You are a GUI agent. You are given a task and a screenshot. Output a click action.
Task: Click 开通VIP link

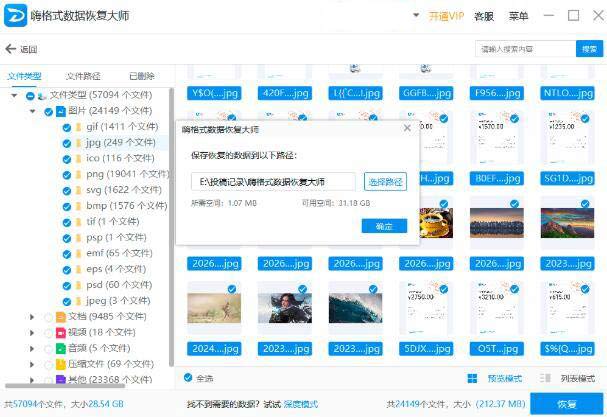point(446,16)
